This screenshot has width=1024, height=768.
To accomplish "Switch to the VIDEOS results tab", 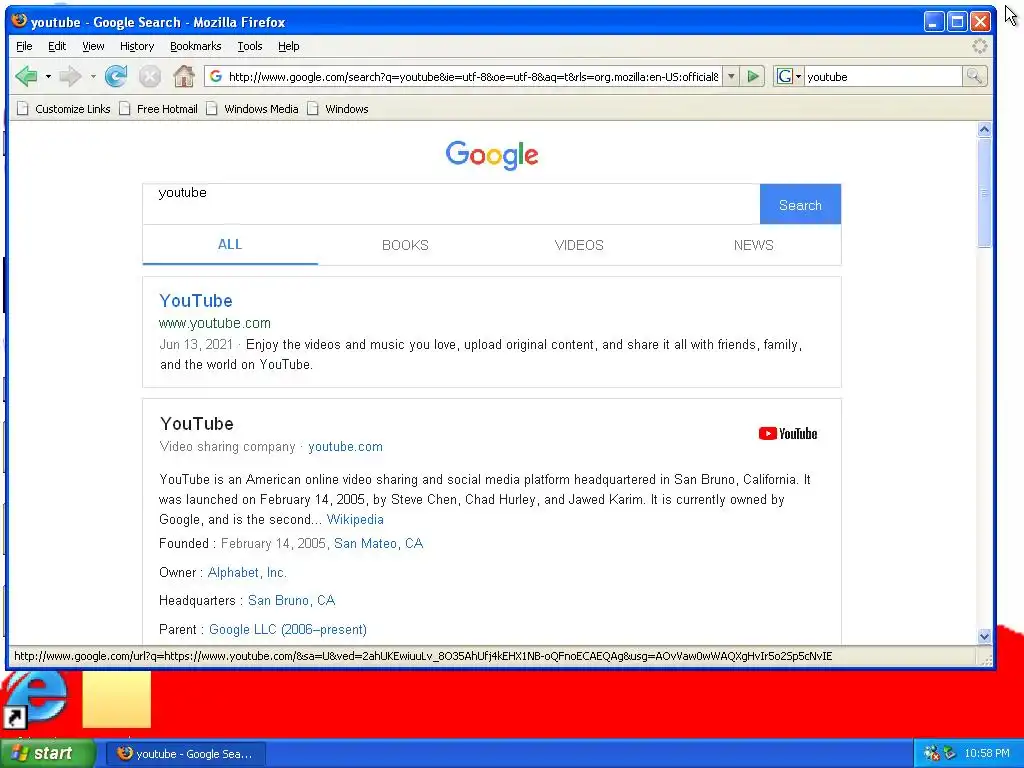I will (x=579, y=245).
